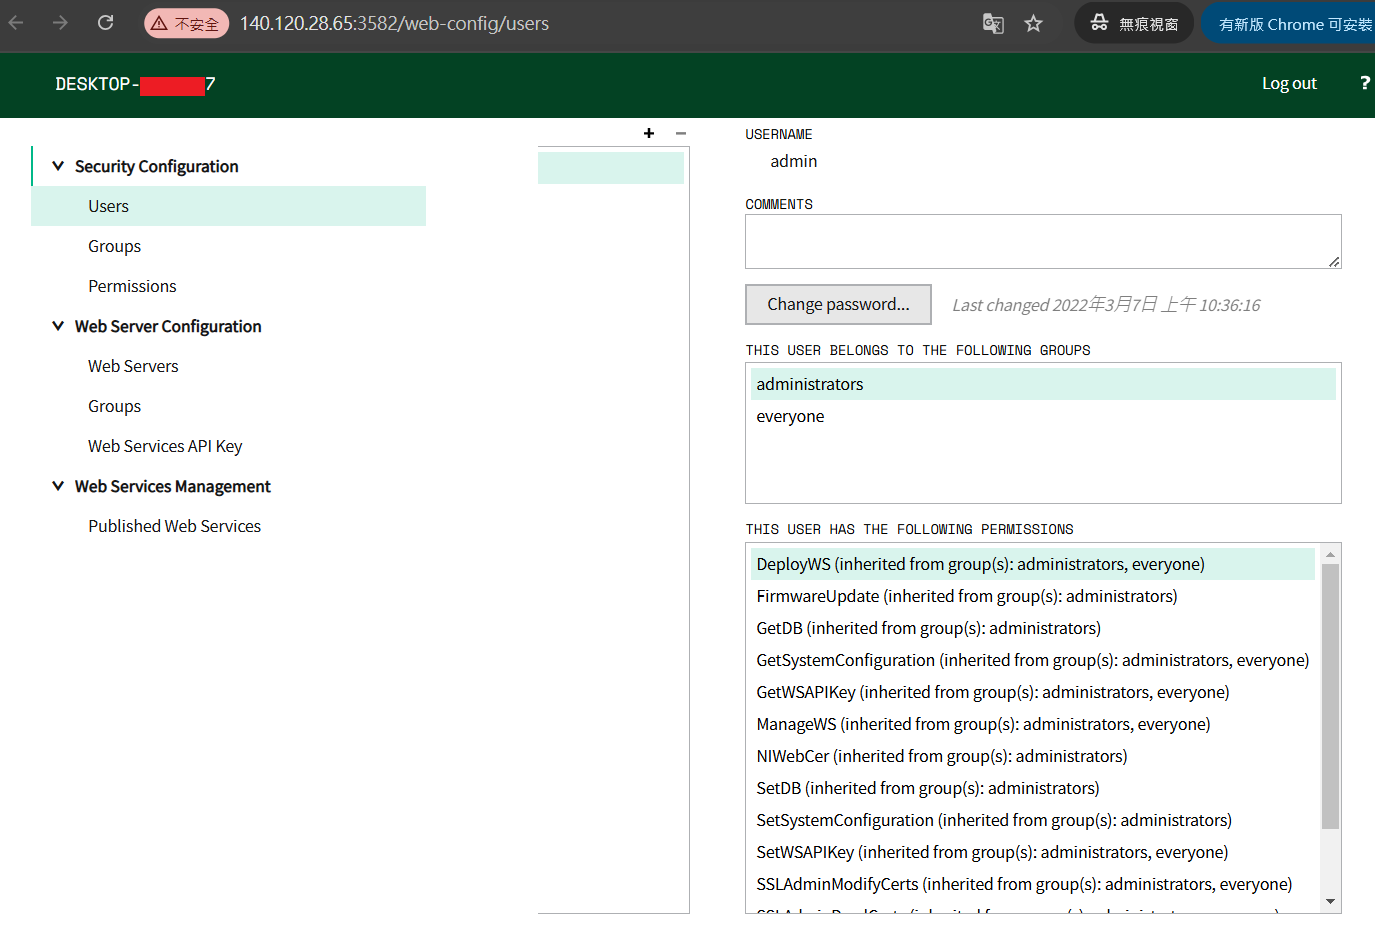This screenshot has height=930, width=1375.
Task: Click the DESKTOP hostname title
Action: [x=135, y=84]
